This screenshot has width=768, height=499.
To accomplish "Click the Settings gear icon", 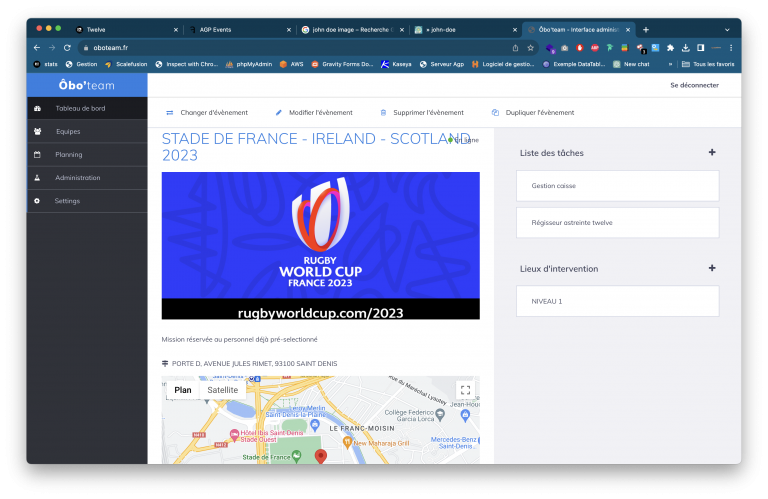I will point(37,201).
